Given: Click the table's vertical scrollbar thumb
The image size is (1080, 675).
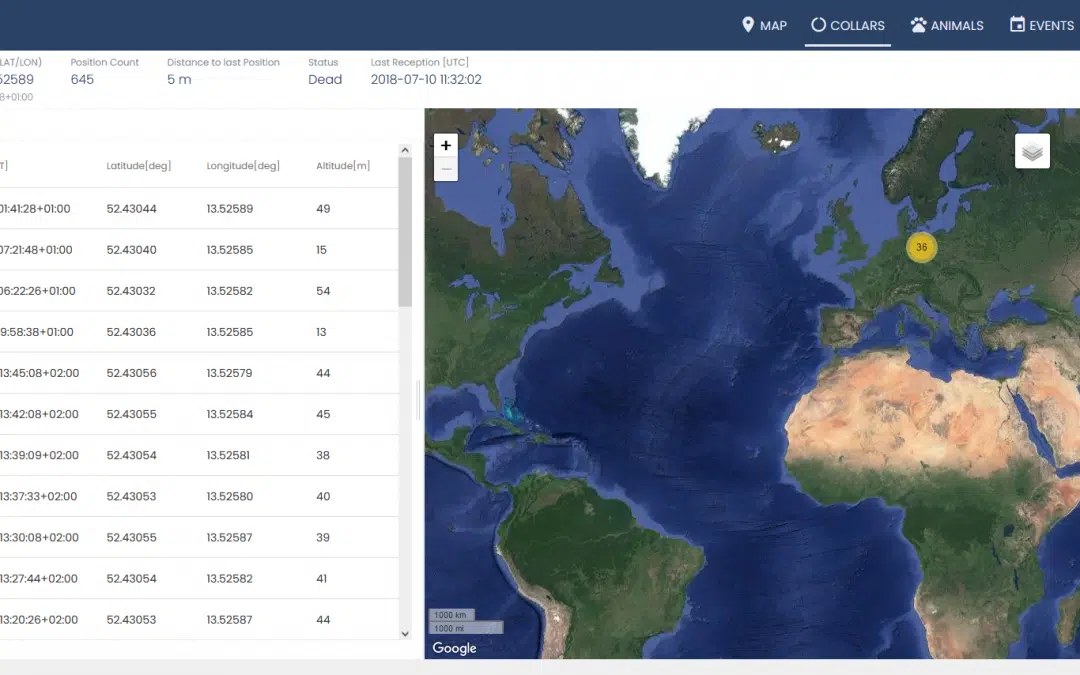Looking at the screenshot, I should [x=405, y=230].
